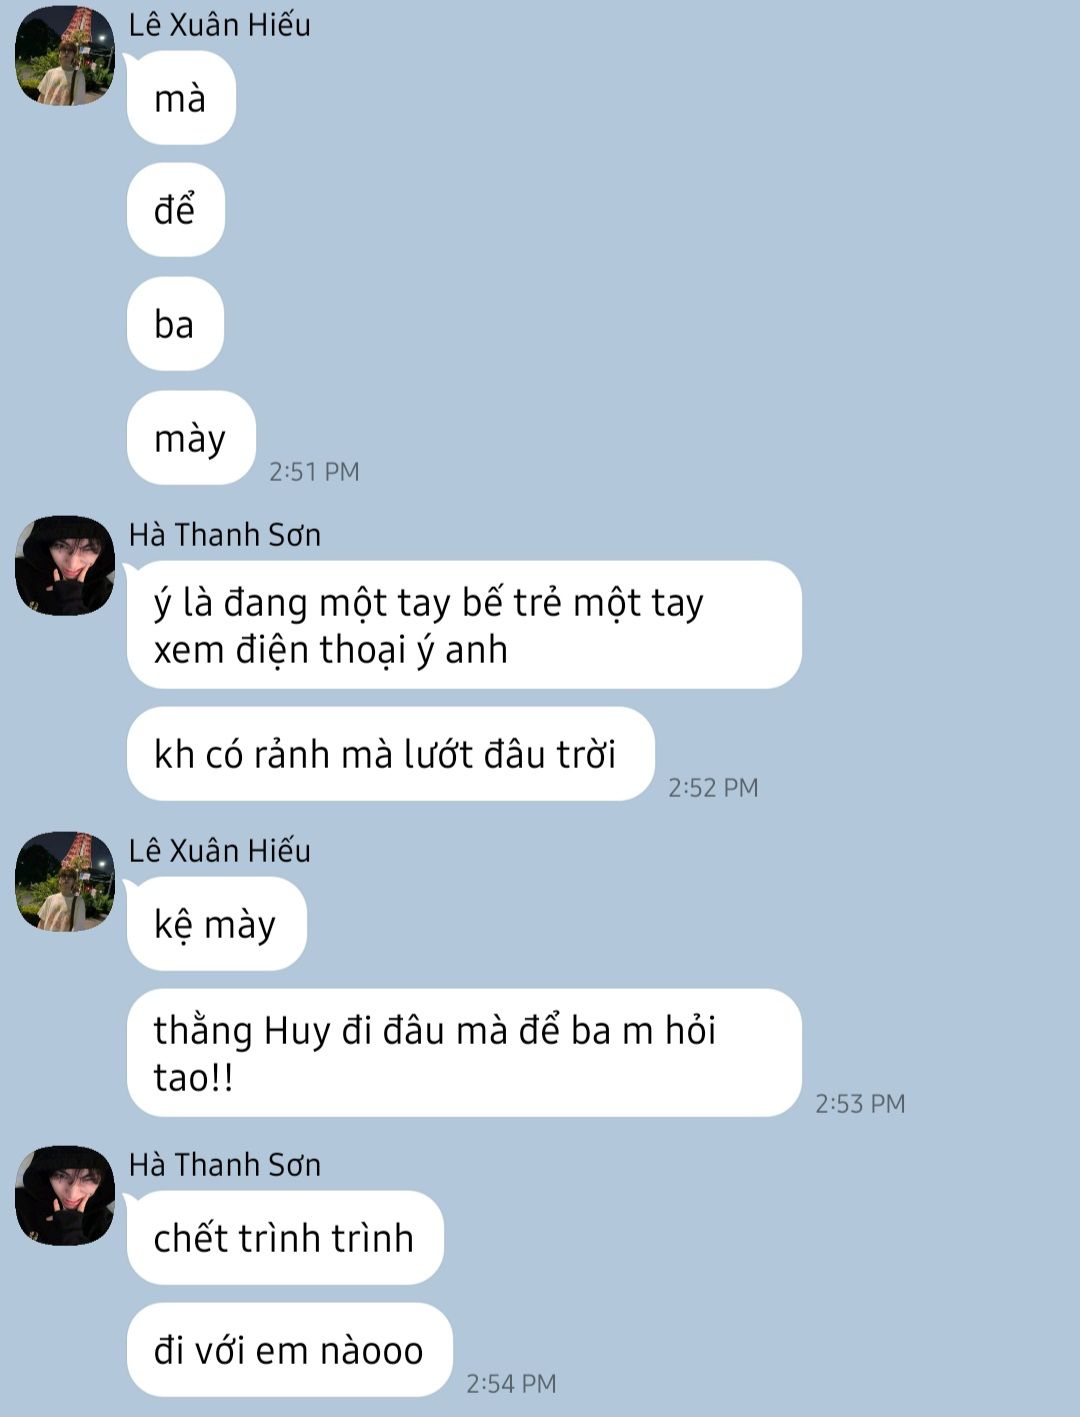Click the 2:51 PM timestamp
Image resolution: width=1080 pixels, height=1417 pixels.
[314, 472]
